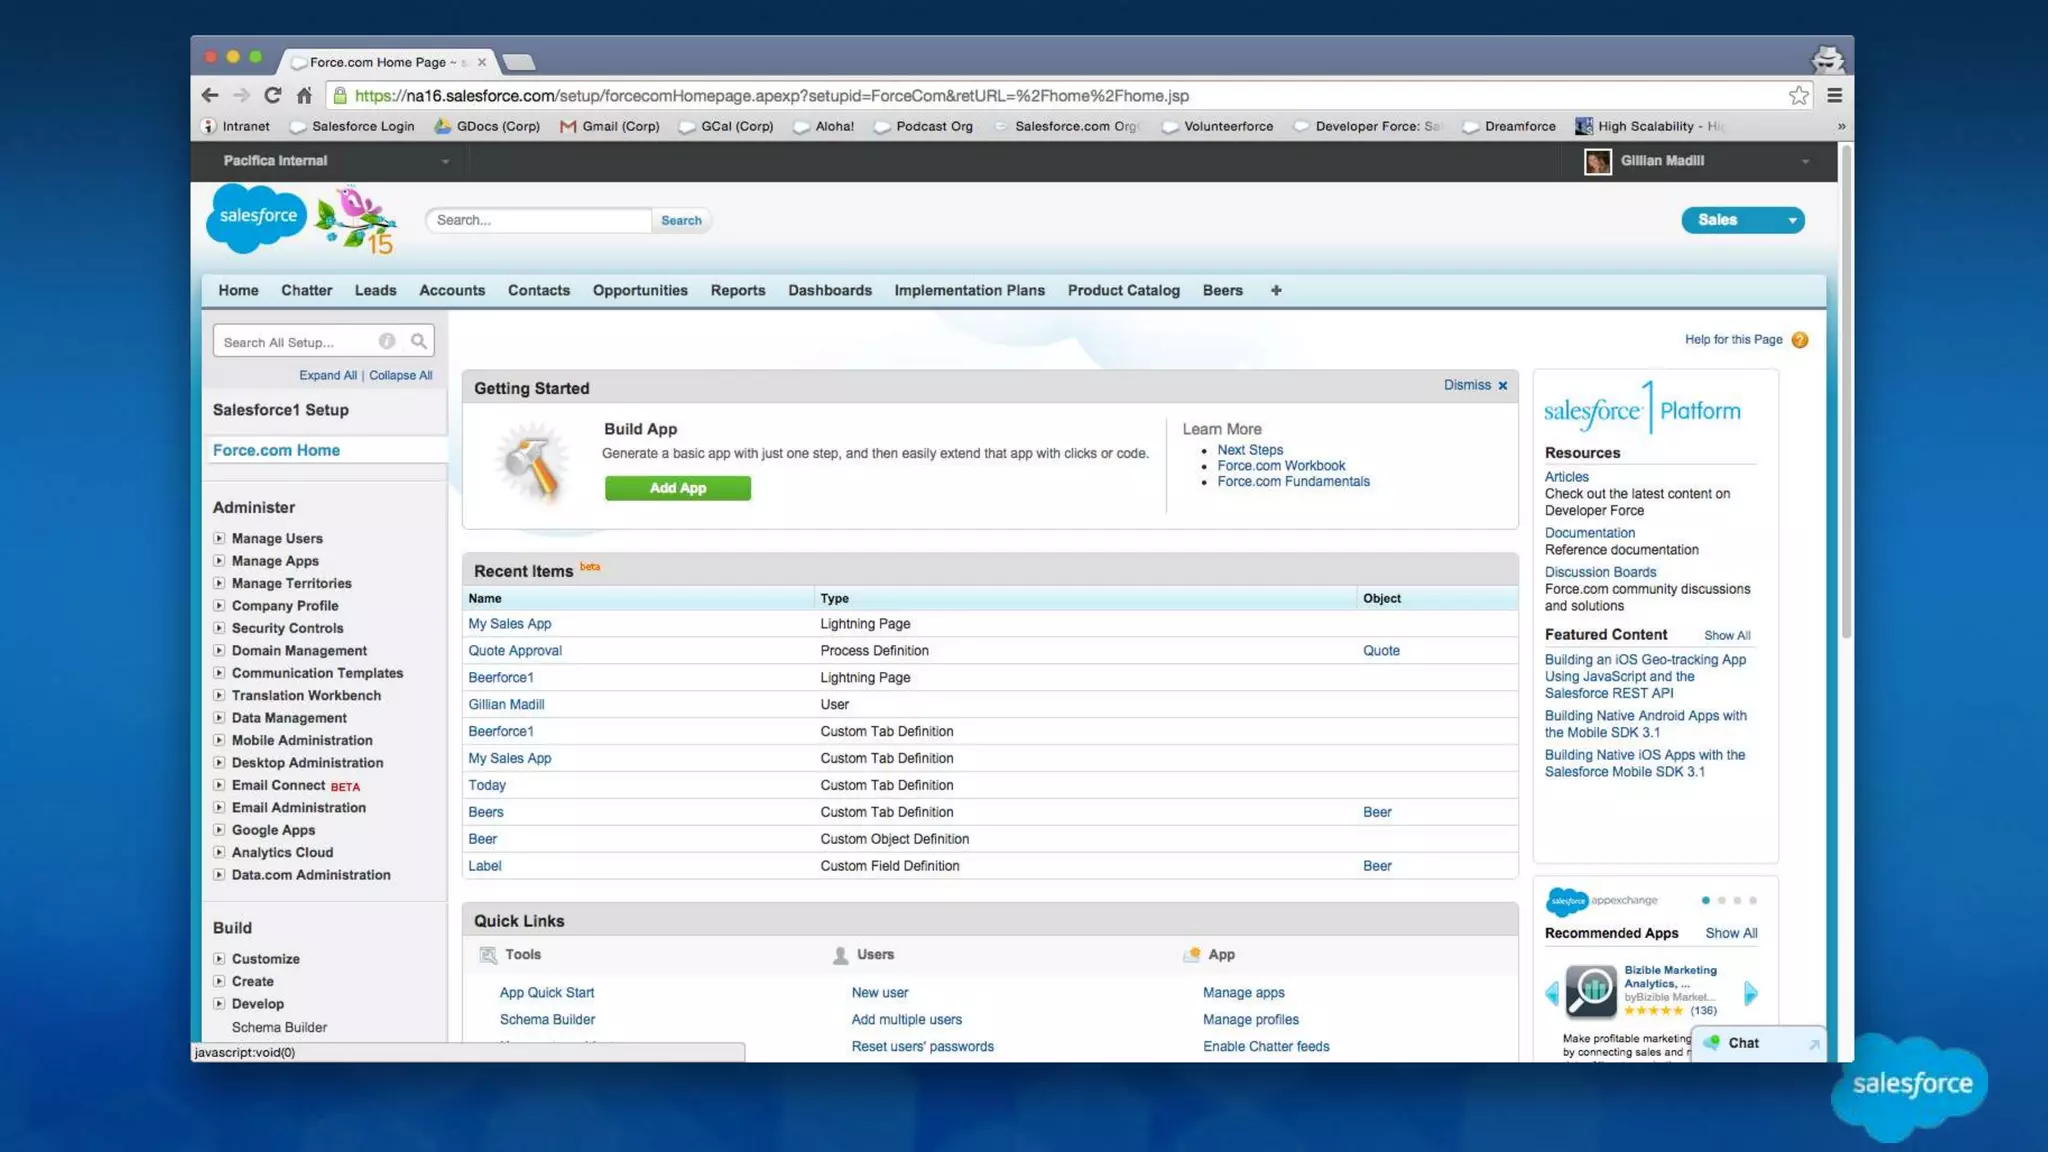Screen dimensions: 2048x1152
Task: Click the info icon in setup search
Action: [x=387, y=341]
